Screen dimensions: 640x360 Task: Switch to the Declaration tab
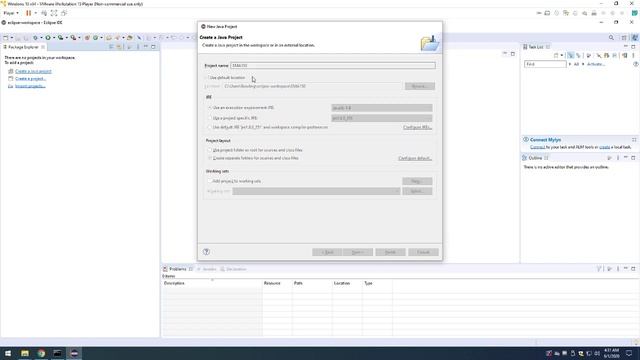pos(233,269)
